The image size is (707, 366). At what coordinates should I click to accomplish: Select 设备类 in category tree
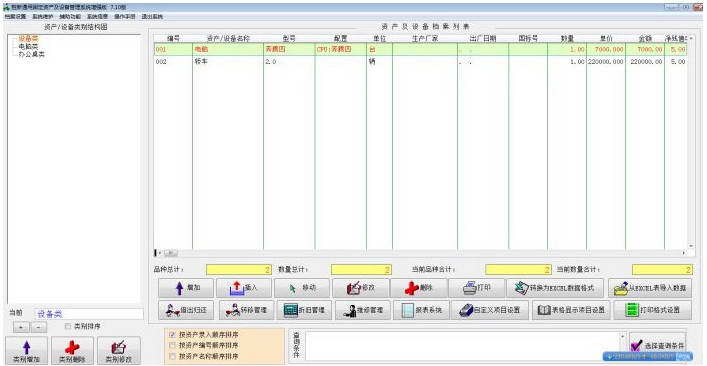(28, 39)
